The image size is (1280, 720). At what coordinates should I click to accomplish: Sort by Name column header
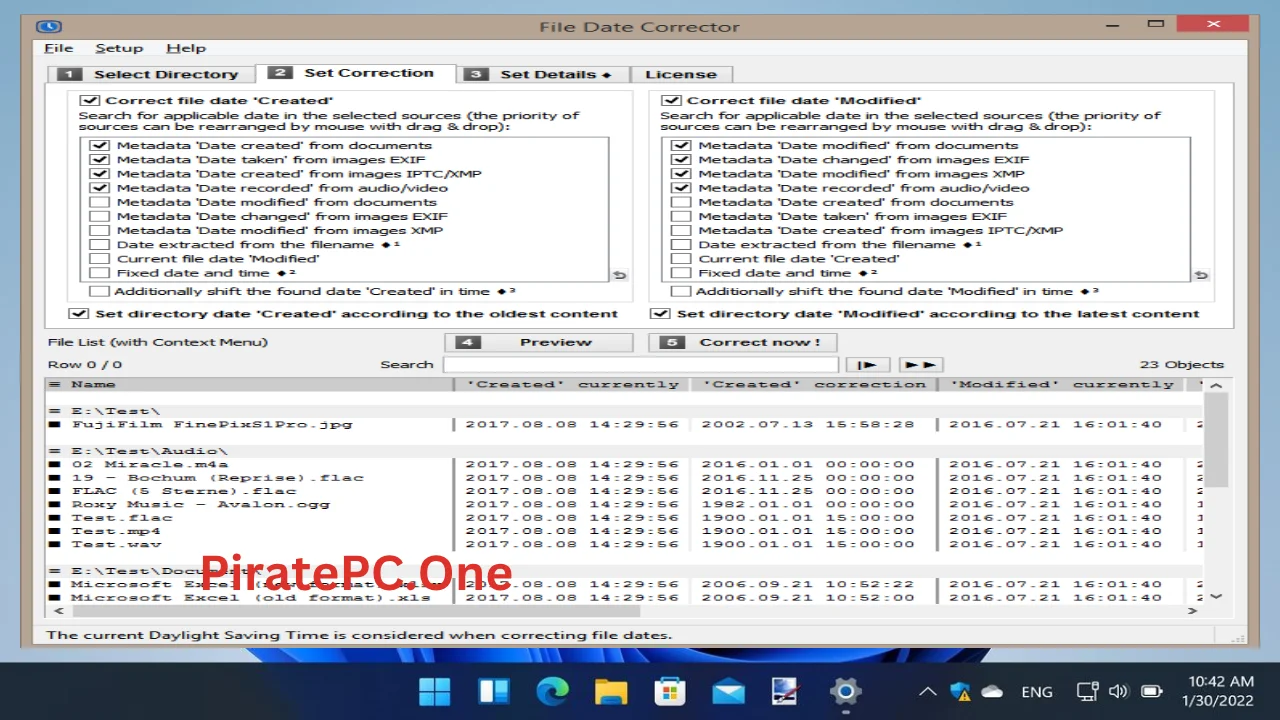point(249,384)
